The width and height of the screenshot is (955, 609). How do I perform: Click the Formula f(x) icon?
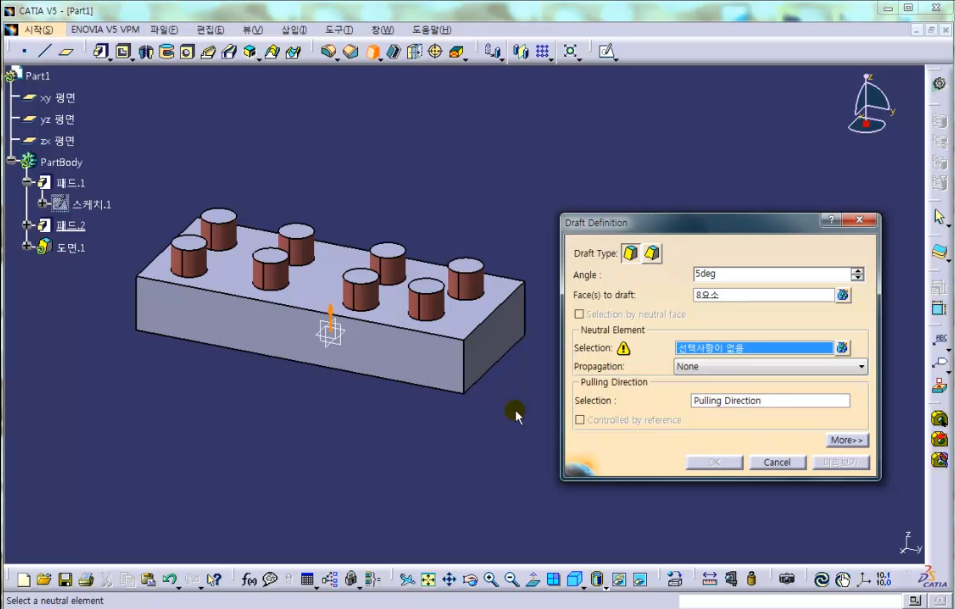pos(249,579)
